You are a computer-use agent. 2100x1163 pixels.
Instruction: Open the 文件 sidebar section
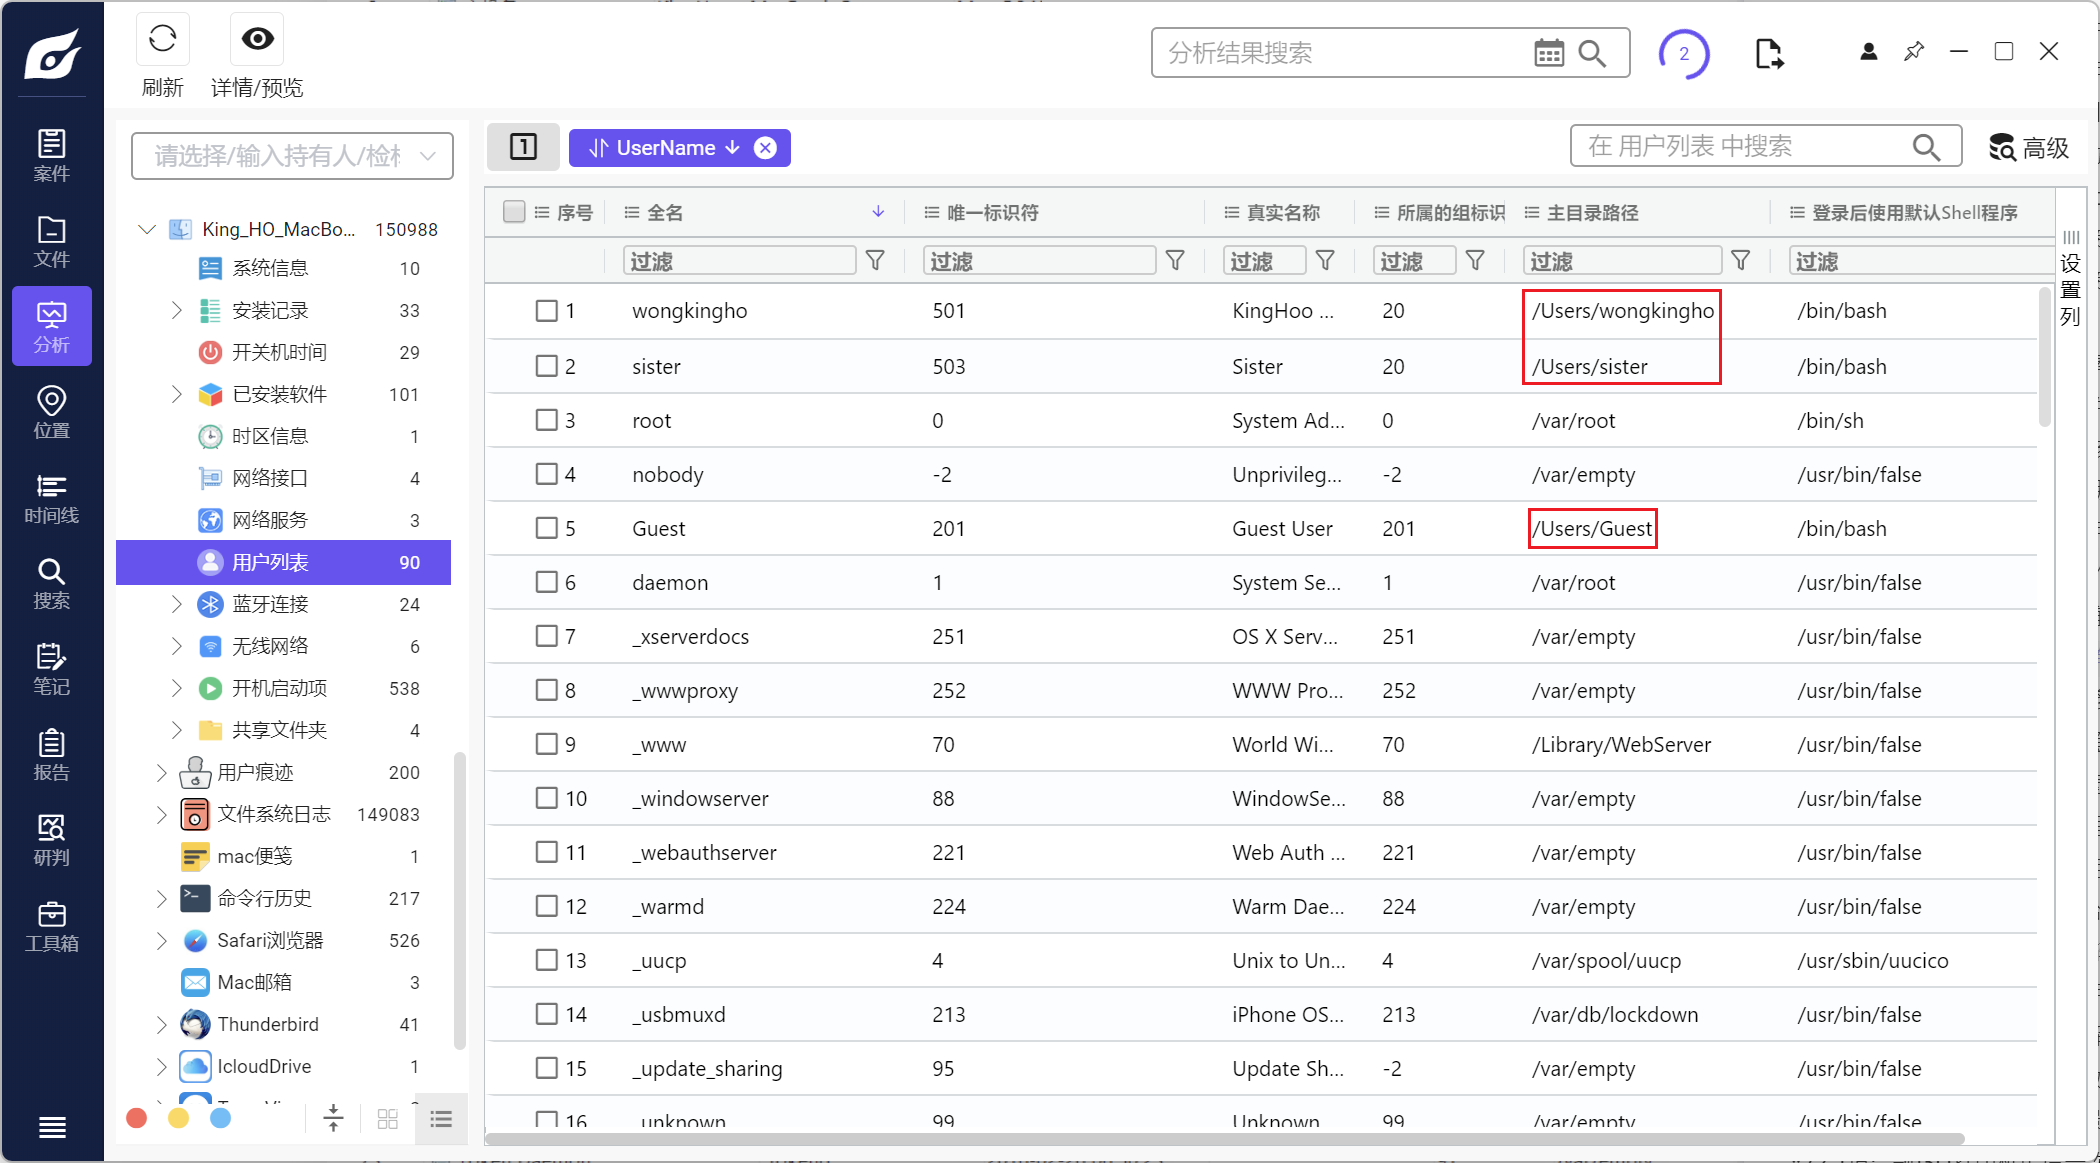pos(52,241)
